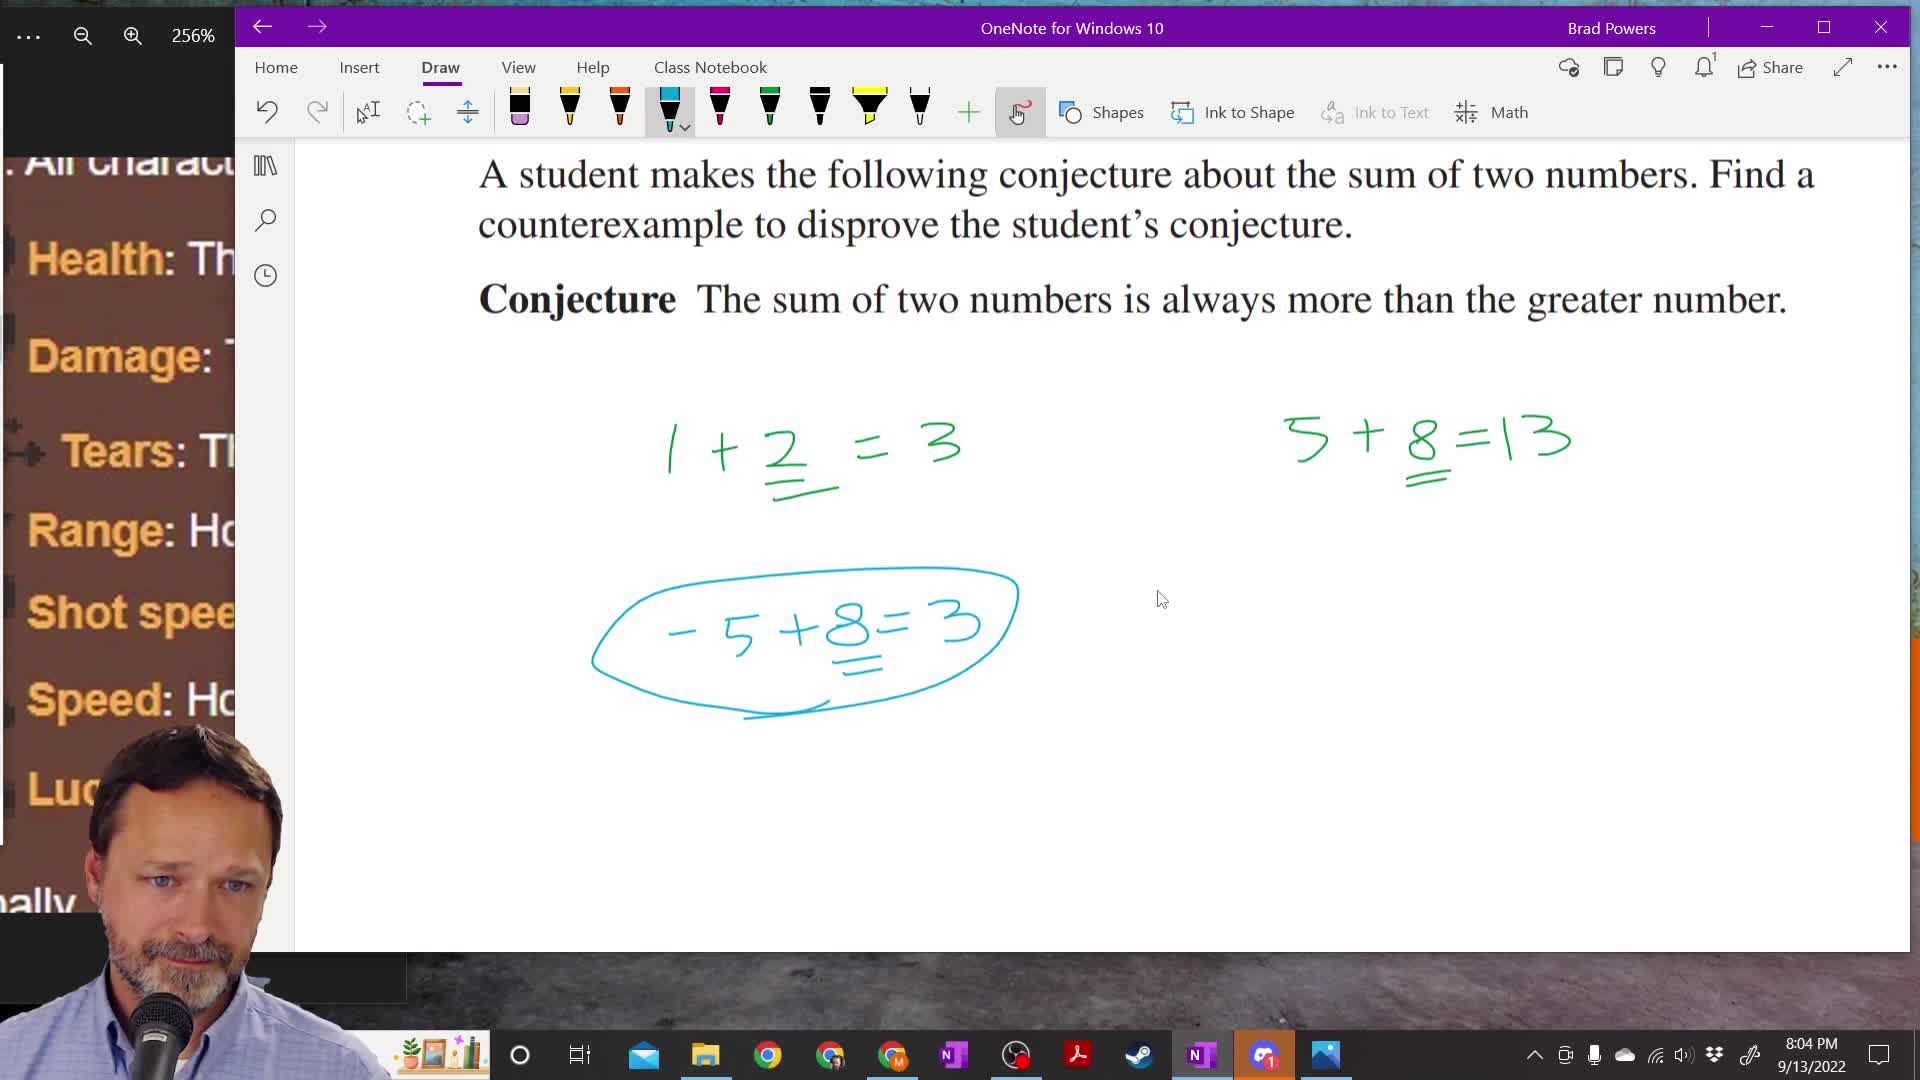Add a new pen with the plus icon
Screen dimensions: 1920x1080
point(967,112)
